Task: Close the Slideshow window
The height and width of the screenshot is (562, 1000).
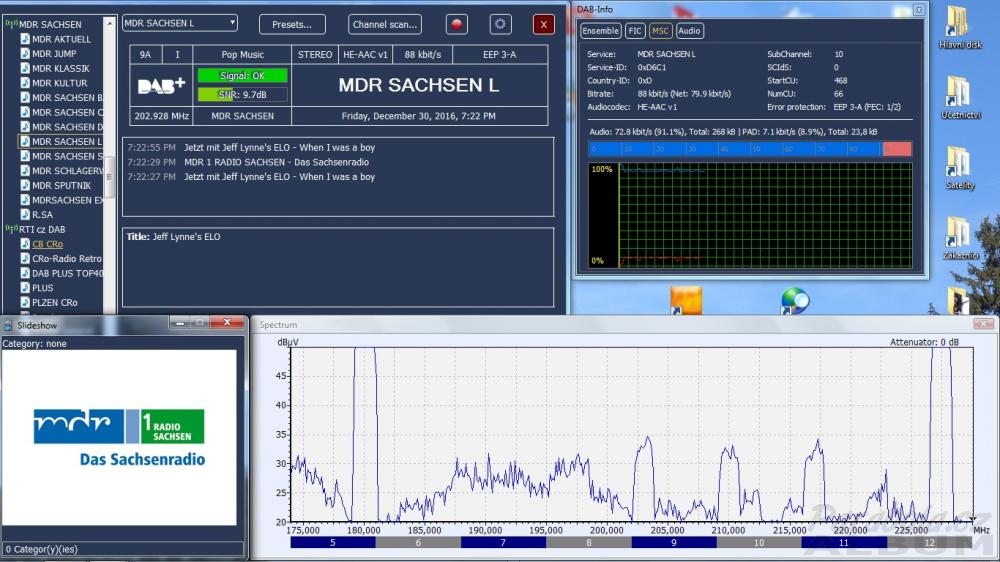Action: click(226, 323)
